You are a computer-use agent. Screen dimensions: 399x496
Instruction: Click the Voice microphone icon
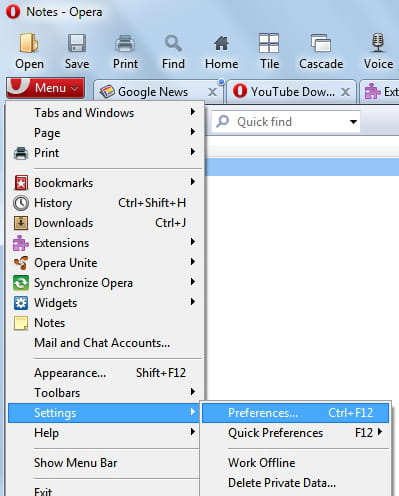point(378,43)
